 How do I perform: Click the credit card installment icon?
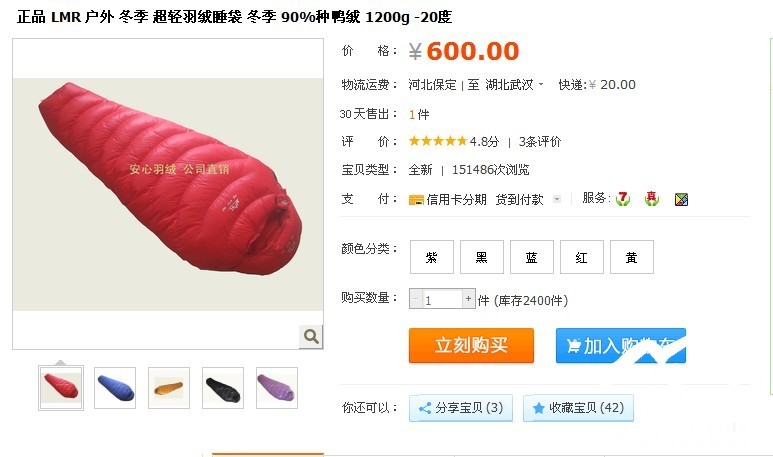click(x=416, y=200)
